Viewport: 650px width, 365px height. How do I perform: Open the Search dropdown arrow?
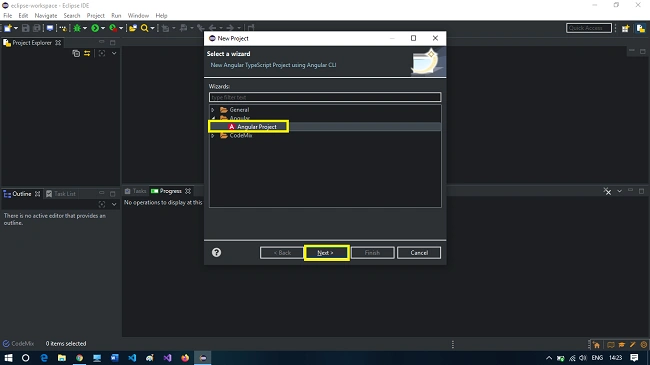tap(152, 28)
